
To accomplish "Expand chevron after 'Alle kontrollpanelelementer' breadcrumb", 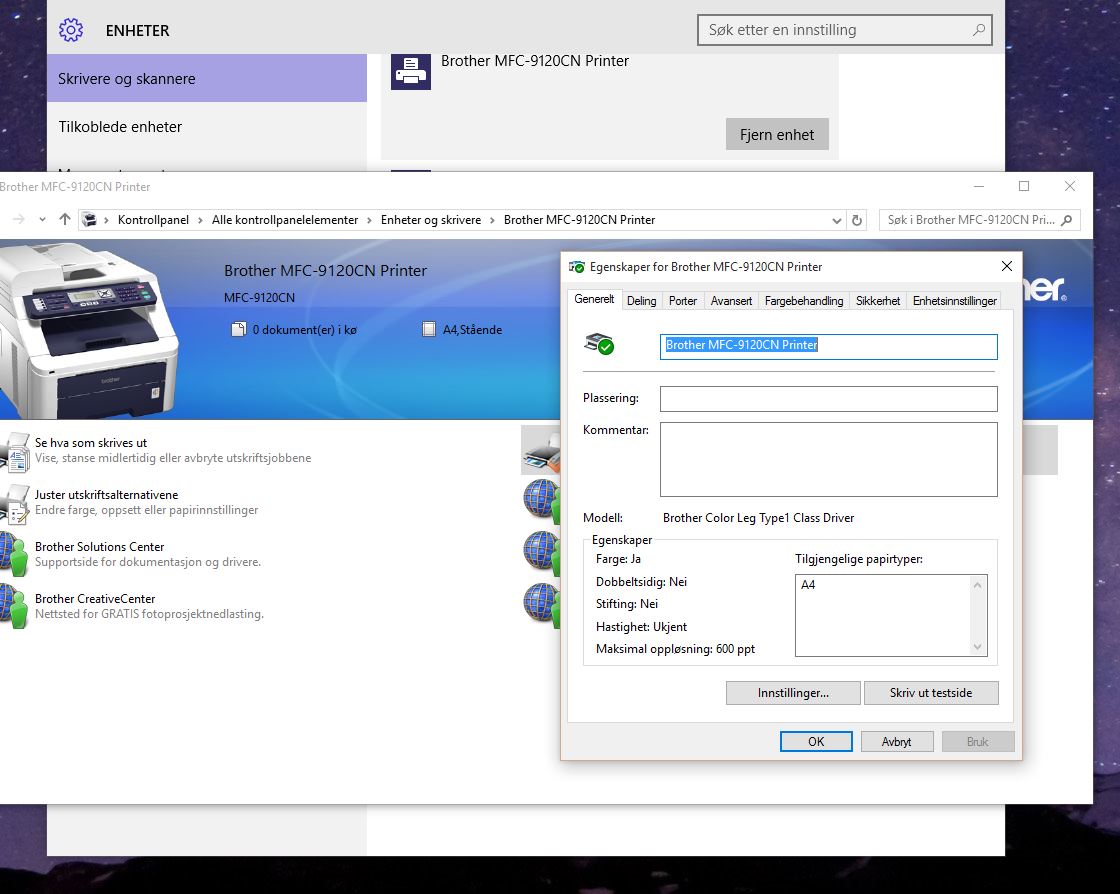I will click(369, 221).
